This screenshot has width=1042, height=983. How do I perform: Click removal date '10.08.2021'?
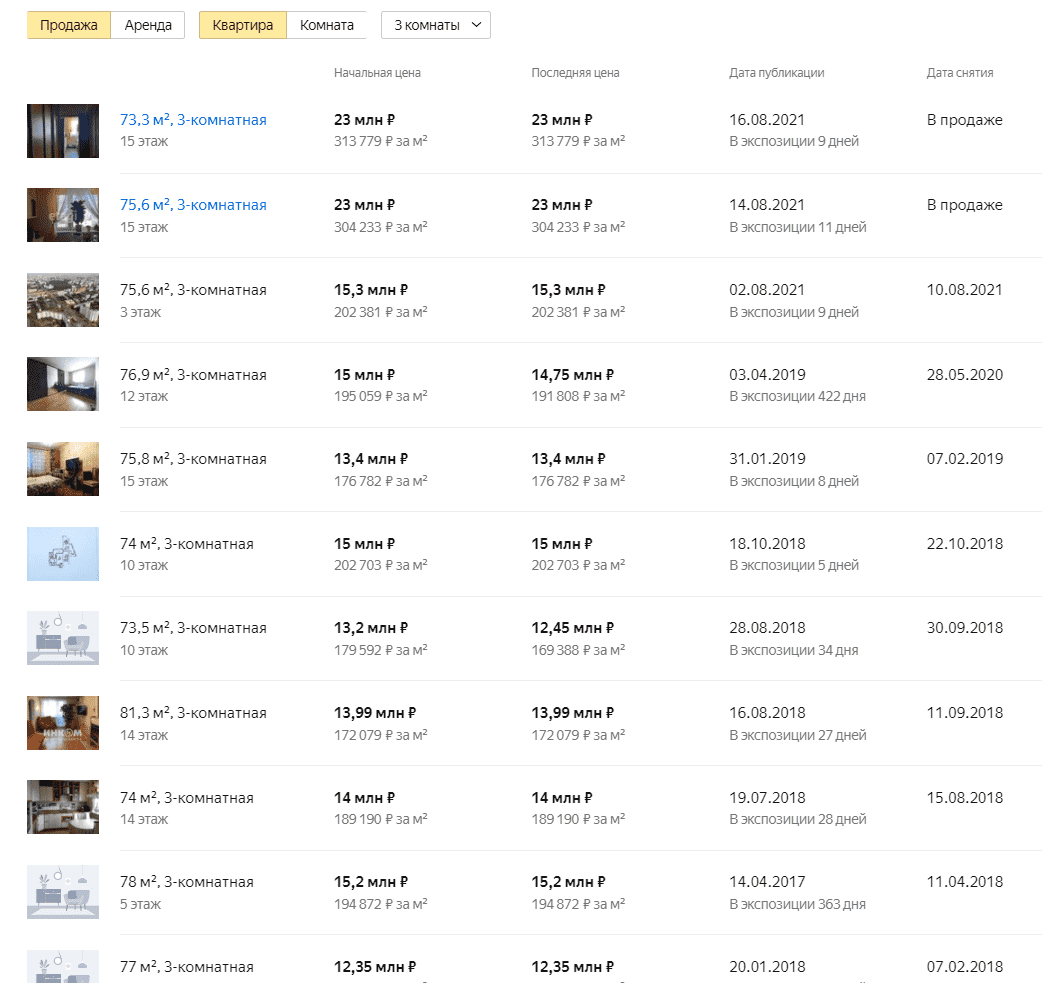coord(965,290)
